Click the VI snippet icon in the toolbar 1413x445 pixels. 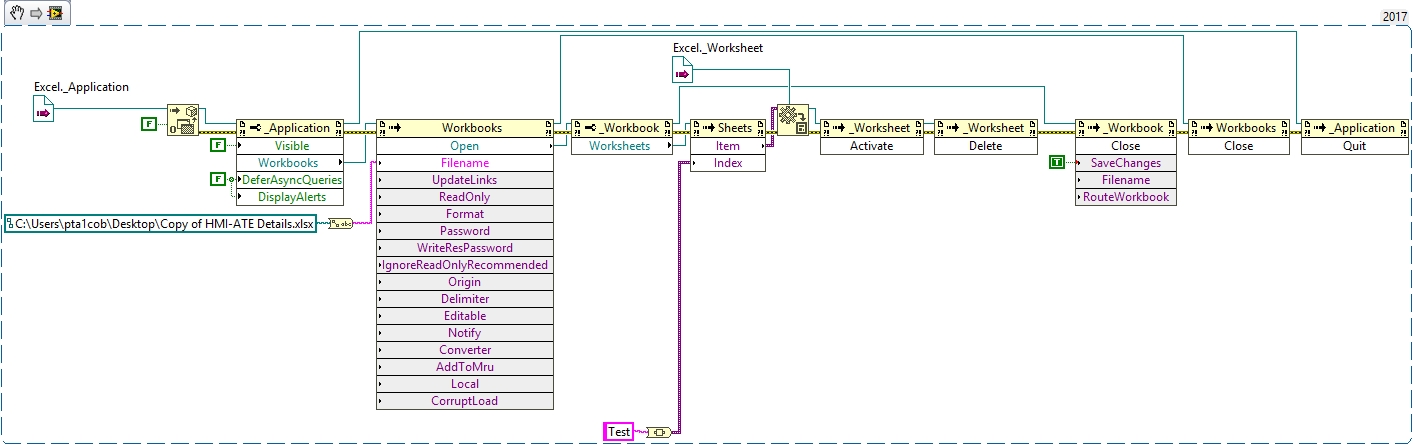point(53,14)
